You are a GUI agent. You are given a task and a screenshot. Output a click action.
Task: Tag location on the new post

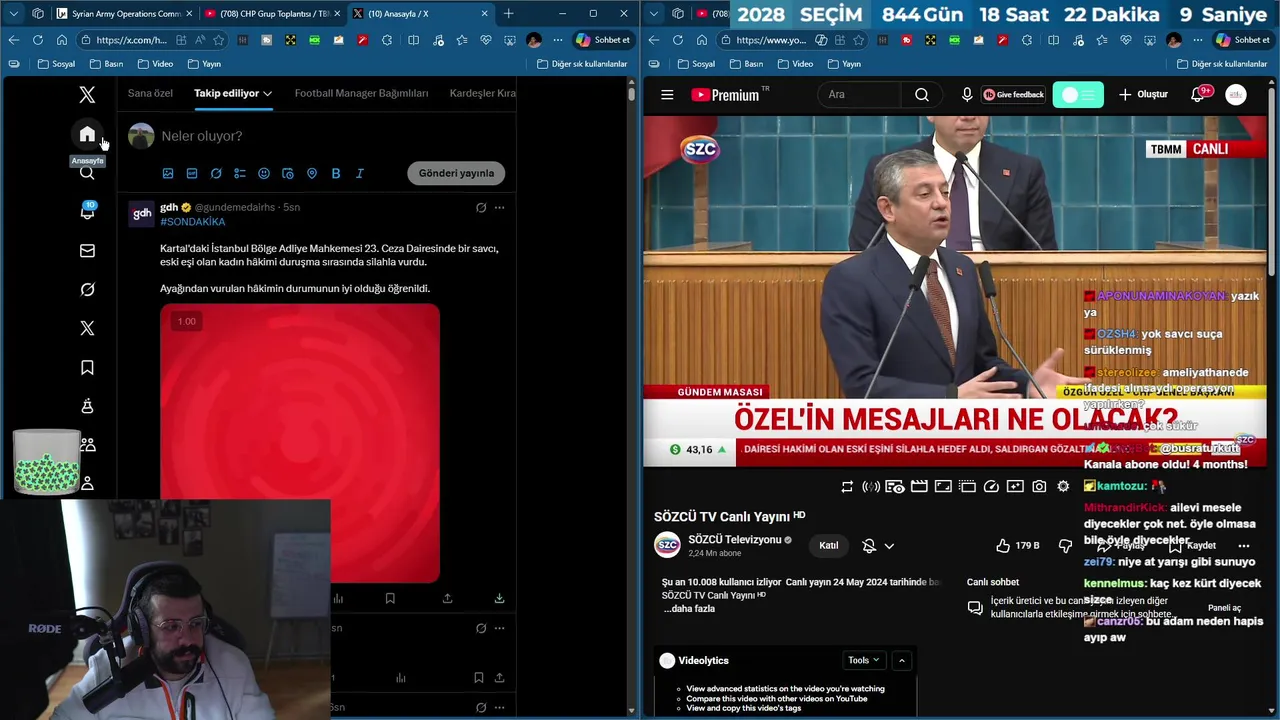(312, 173)
